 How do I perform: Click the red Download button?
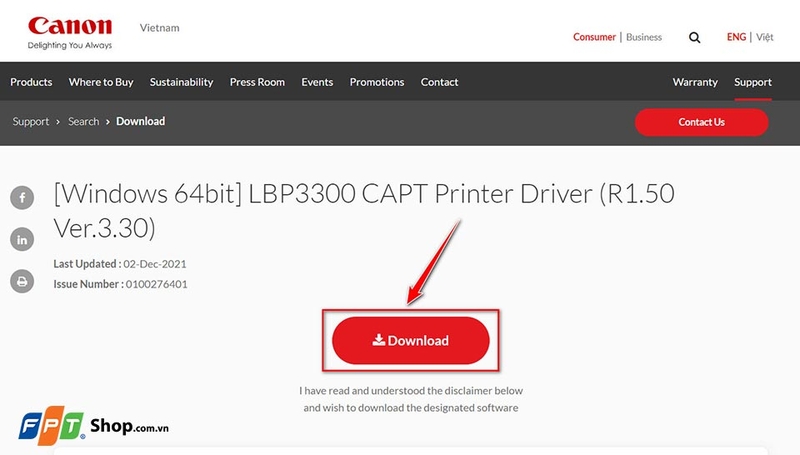pyautogui.click(x=411, y=340)
